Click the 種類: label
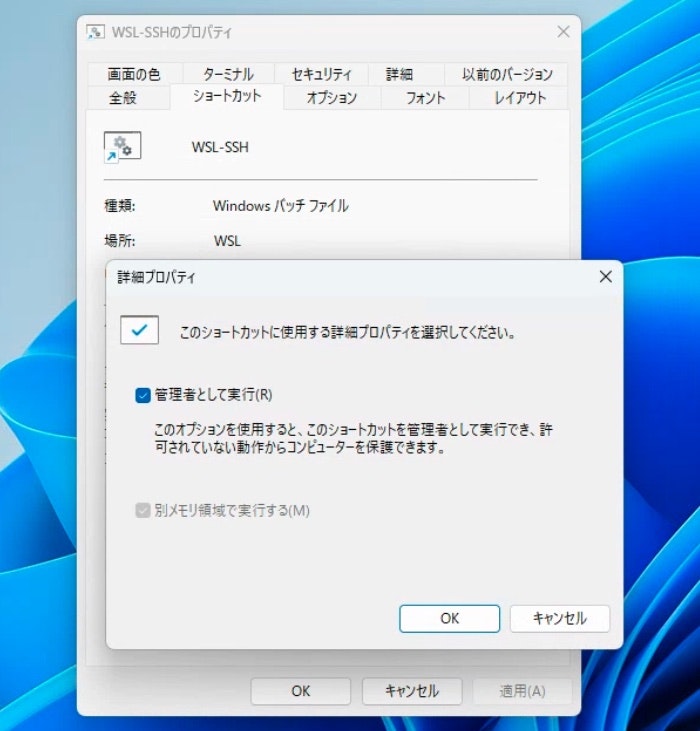Image resolution: width=700 pixels, height=731 pixels. 120,206
